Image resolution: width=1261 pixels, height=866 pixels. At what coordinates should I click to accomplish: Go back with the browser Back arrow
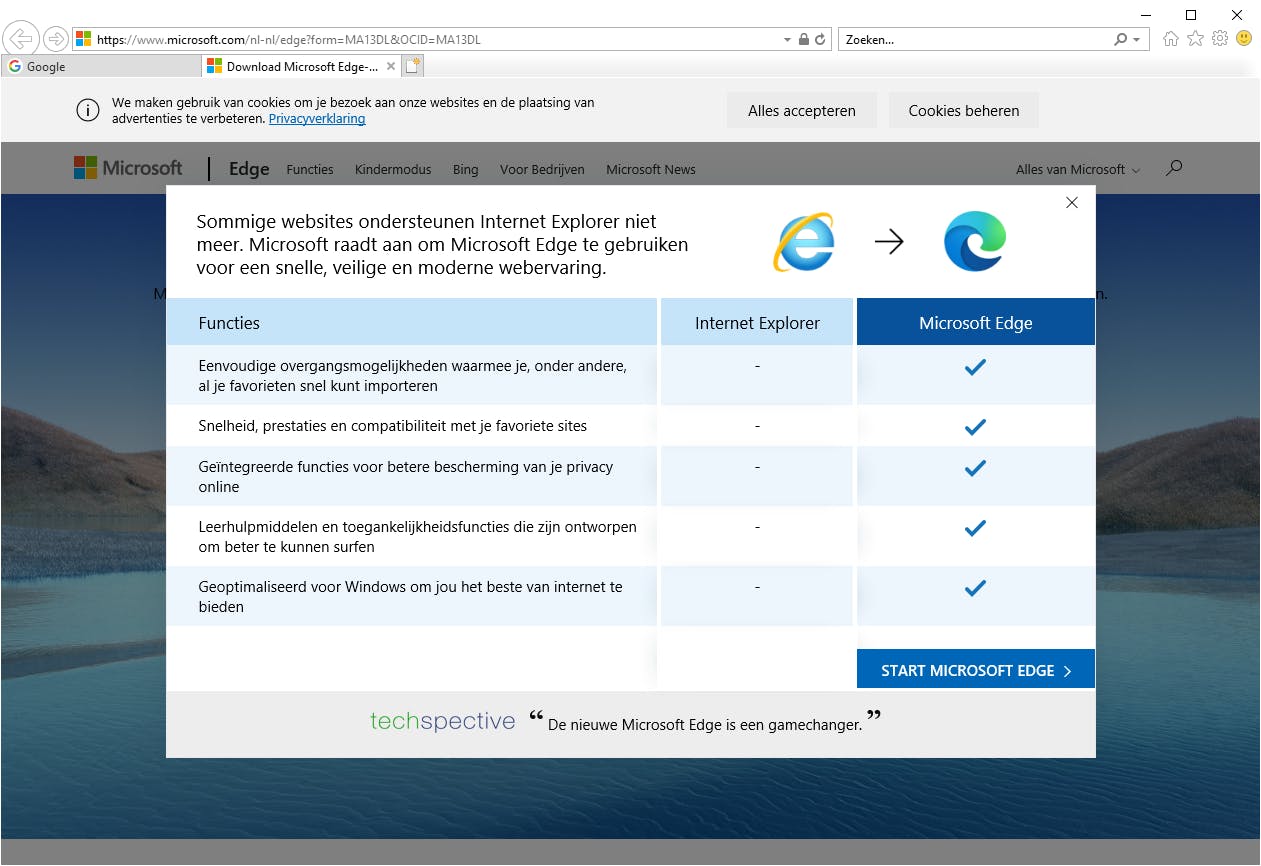pyautogui.click(x=21, y=39)
